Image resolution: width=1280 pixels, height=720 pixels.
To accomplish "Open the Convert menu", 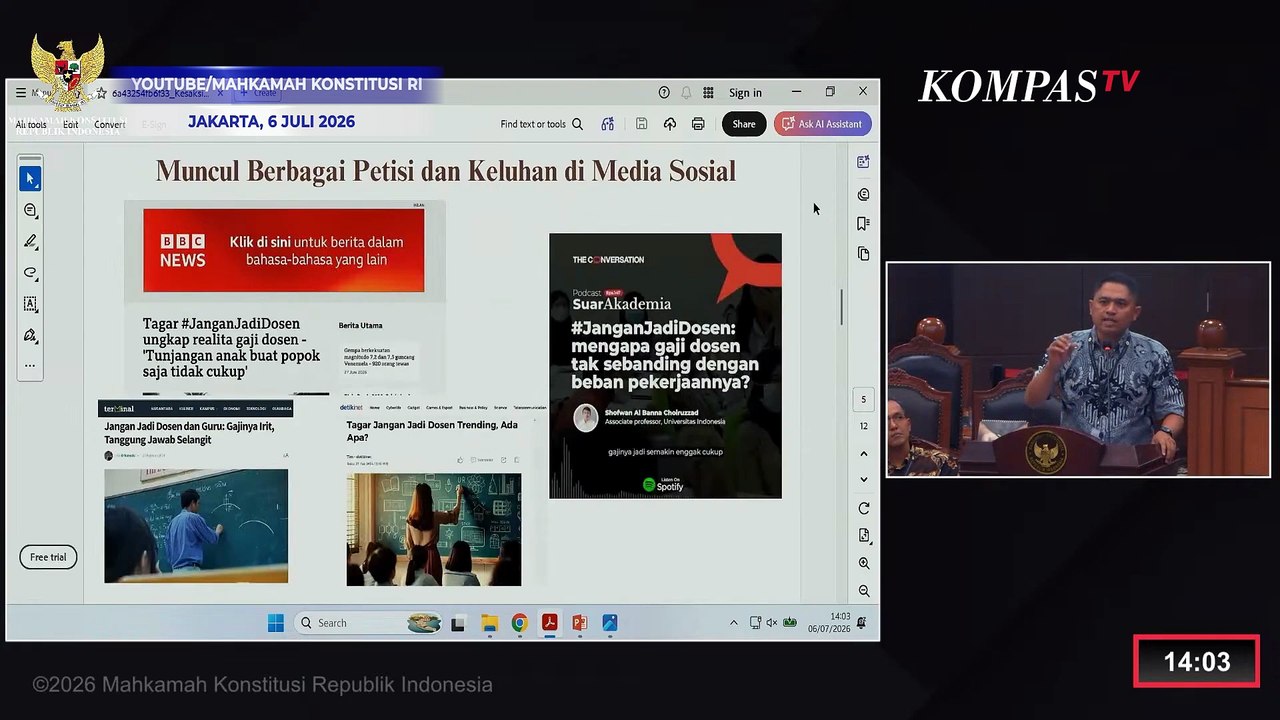I will coord(110,125).
